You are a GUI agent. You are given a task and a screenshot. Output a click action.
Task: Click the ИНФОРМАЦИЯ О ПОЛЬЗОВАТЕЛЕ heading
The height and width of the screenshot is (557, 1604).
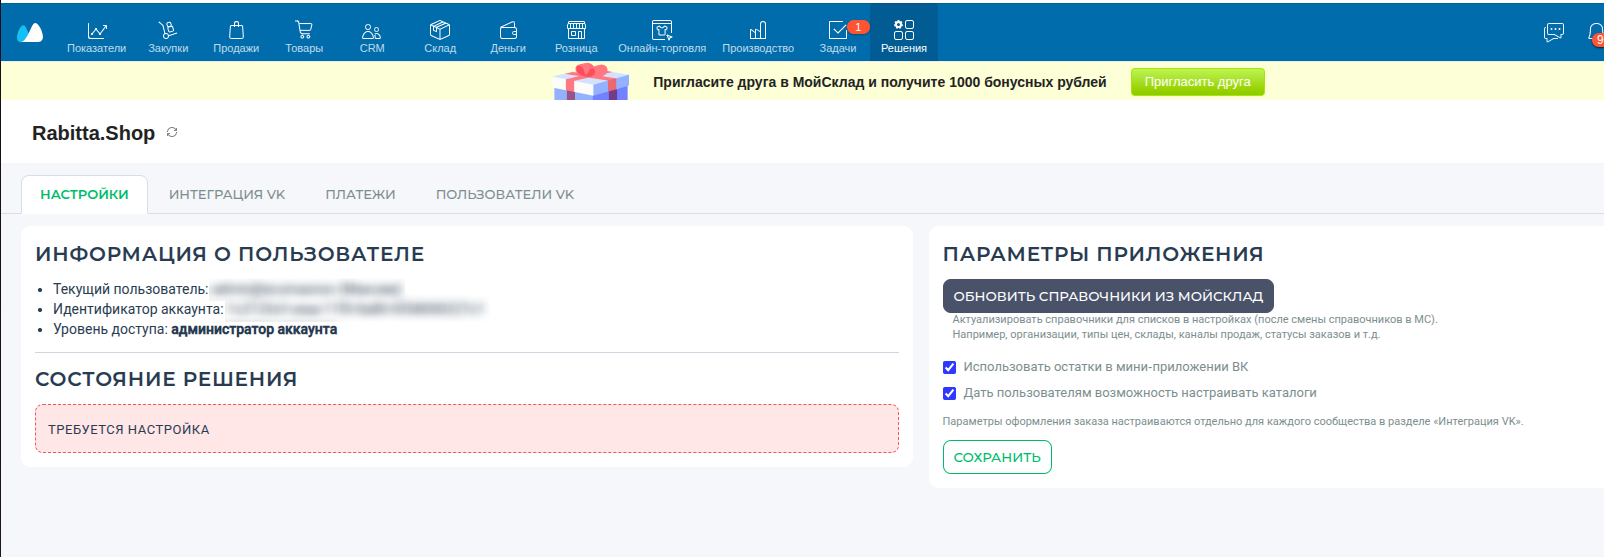pos(230,254)
